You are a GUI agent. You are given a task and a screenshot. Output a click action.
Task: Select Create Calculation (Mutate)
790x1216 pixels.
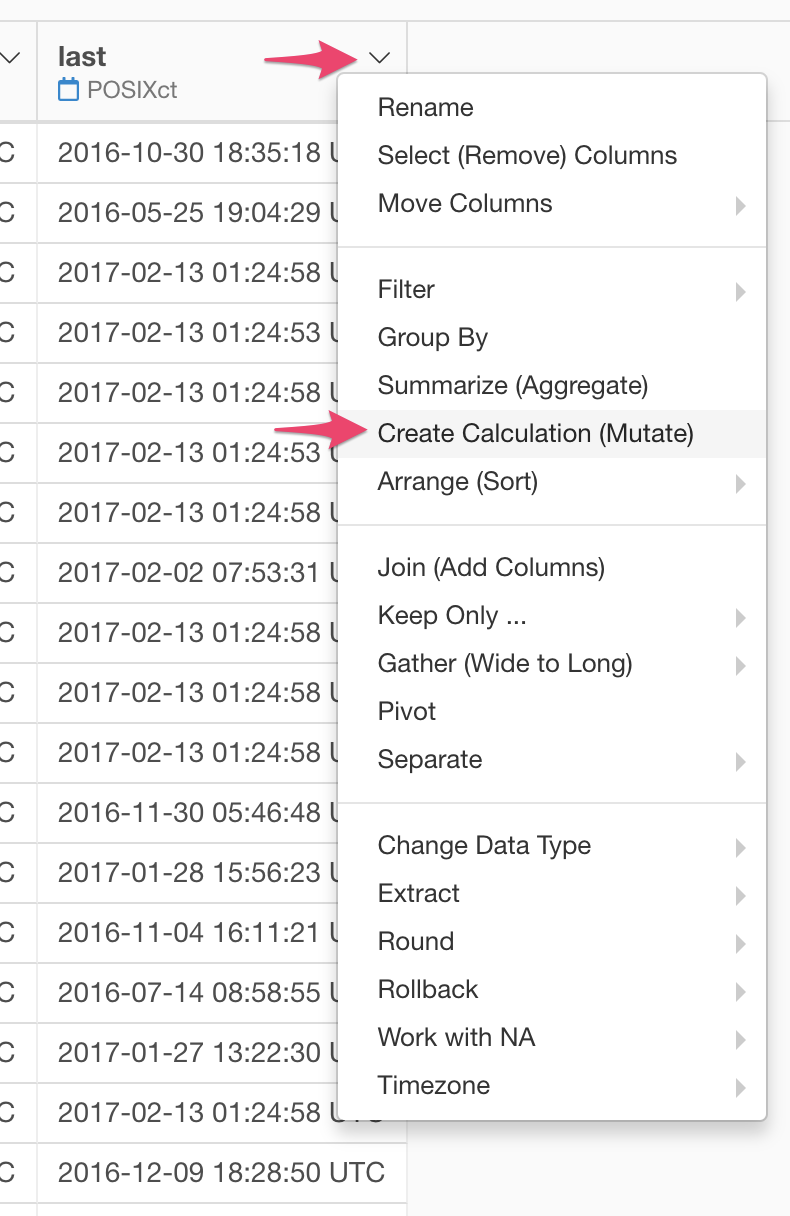(x=535, y=433)
